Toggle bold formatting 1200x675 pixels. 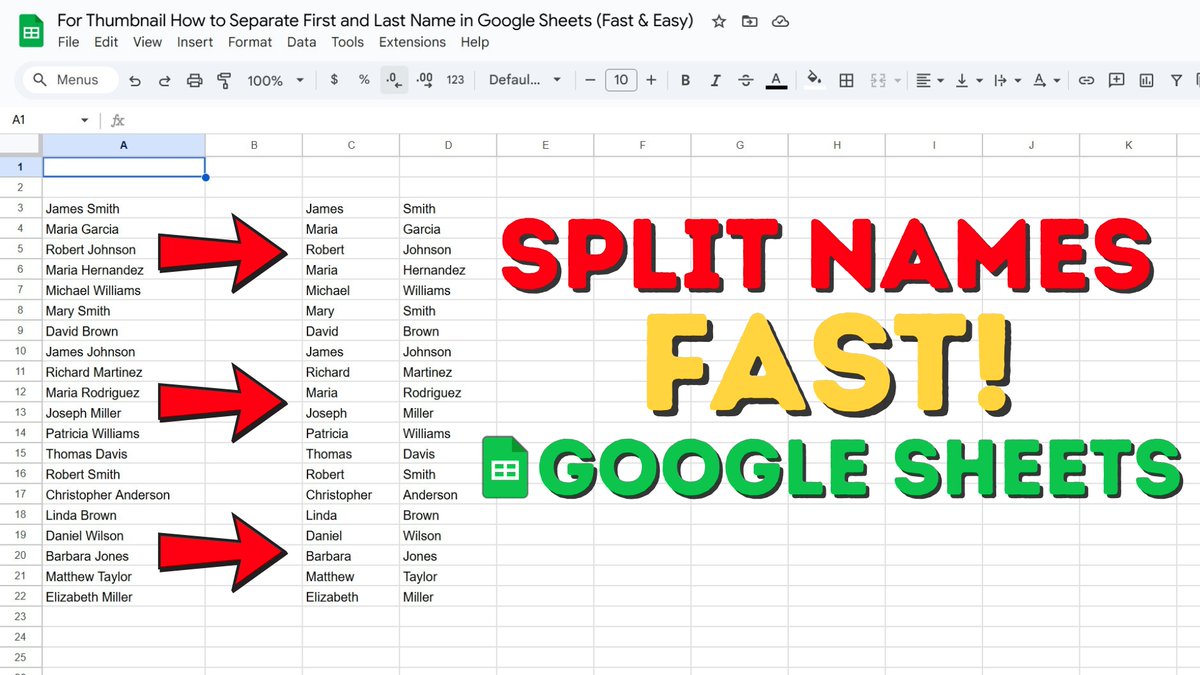tap(685, 80)
